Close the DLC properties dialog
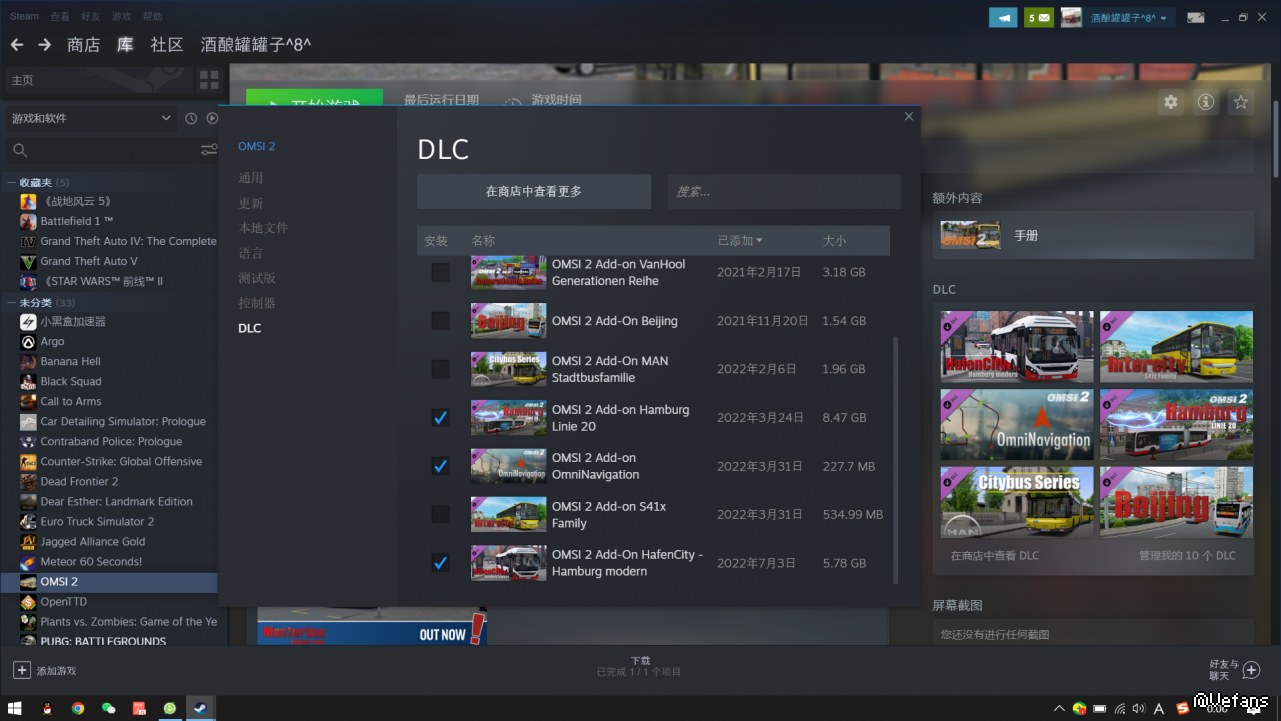 pyautogui.click(x=909, y=116)
